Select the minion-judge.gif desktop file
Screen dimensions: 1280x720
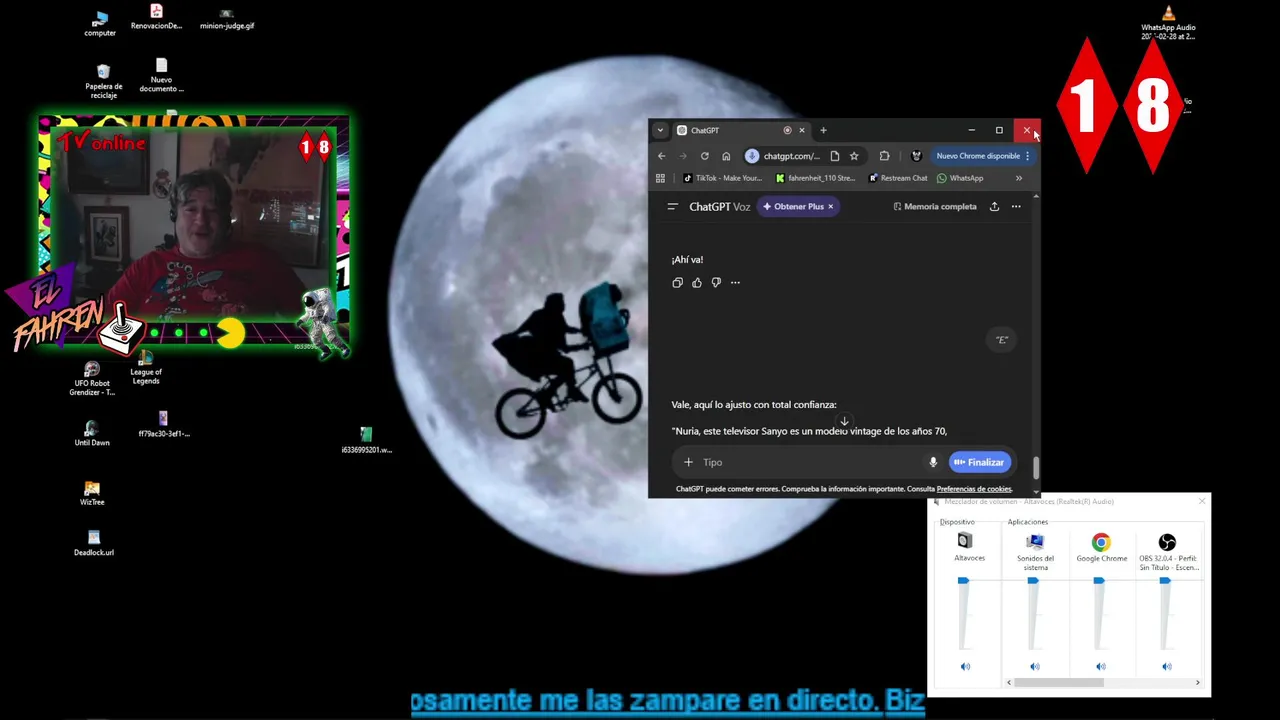(x=227, y=19)
